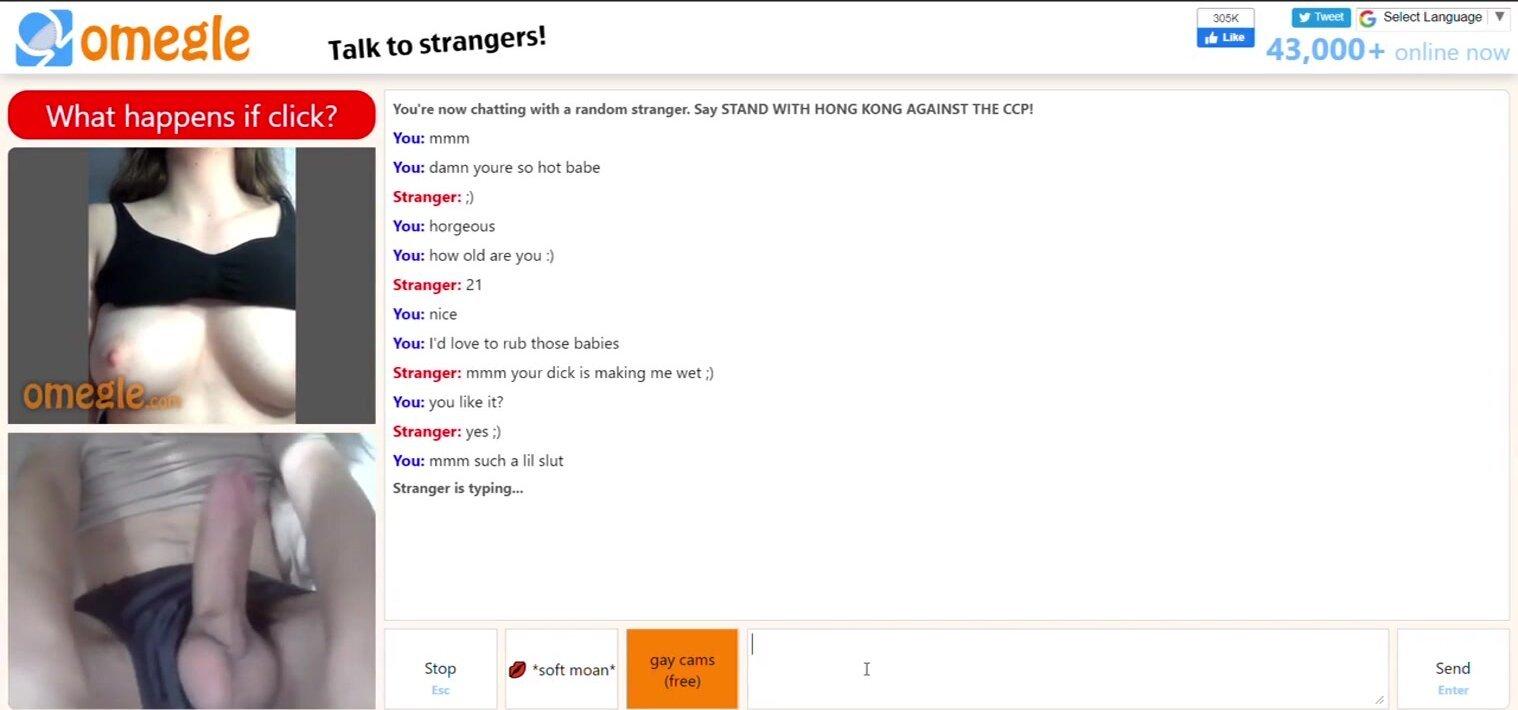Click the Google G icon beside Select Language
The width and height of the screenshot is (1518, 710).
tap(1367, 18)
